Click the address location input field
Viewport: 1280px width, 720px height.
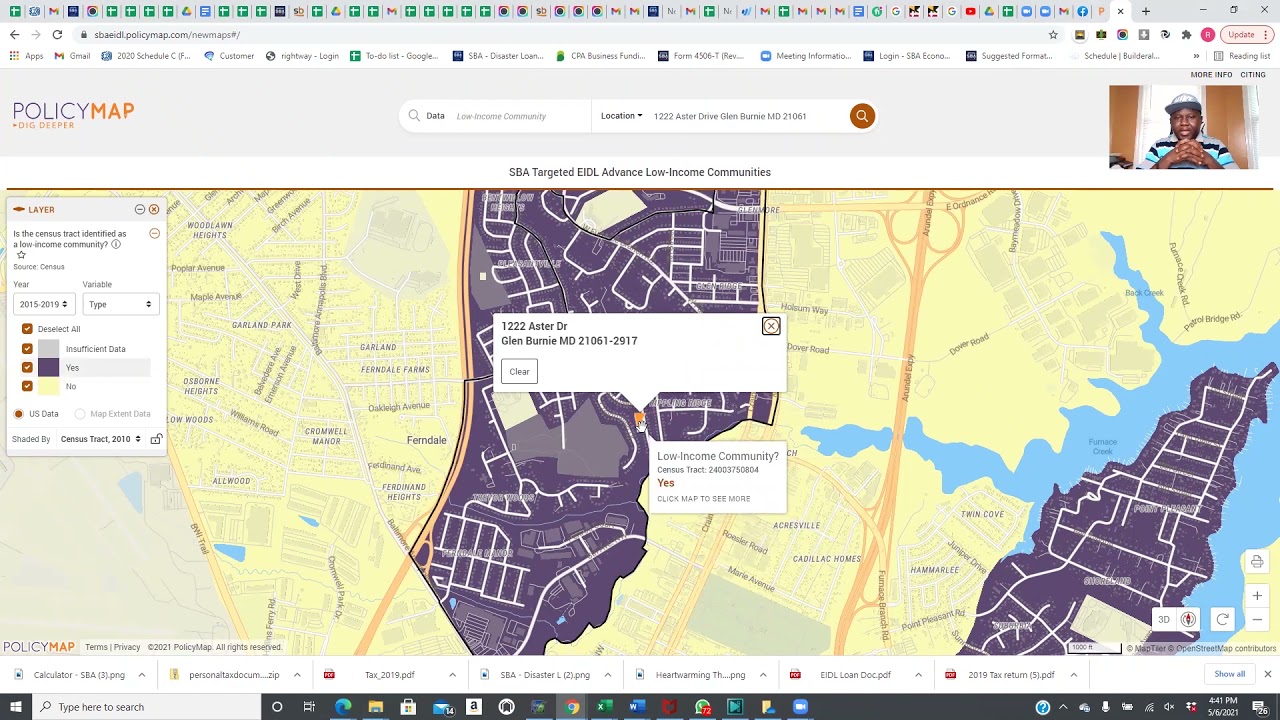tap(748, 116)
